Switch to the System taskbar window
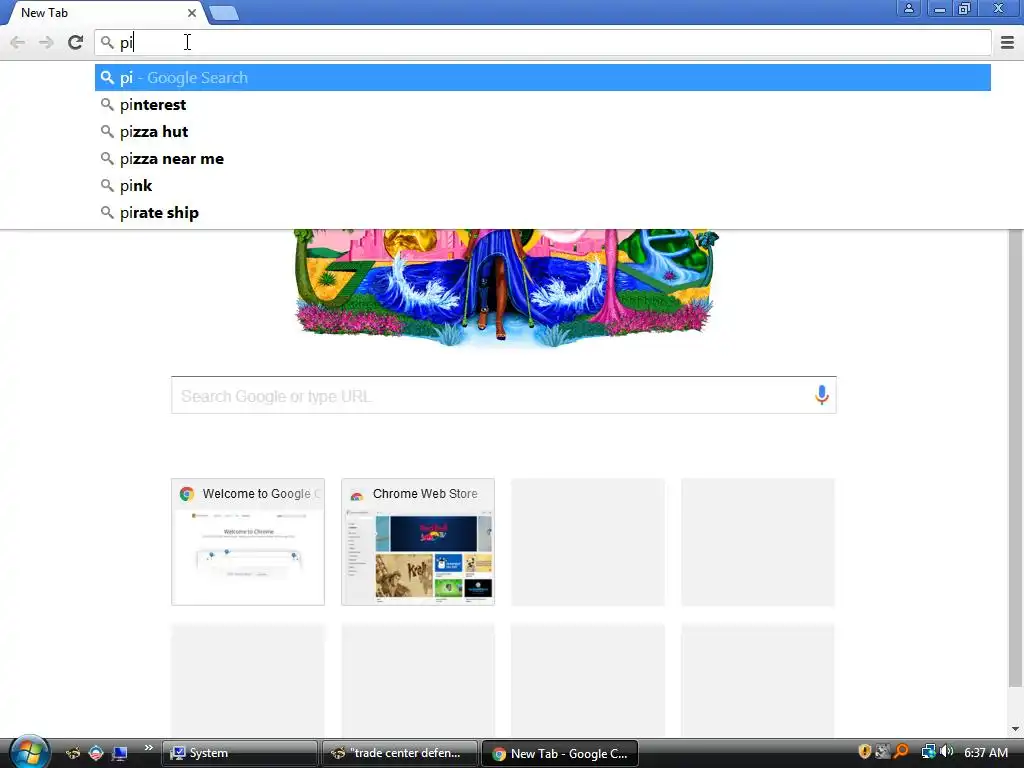Image resolution: width=1024 pixels, height=768 pixels. (239, 753)
